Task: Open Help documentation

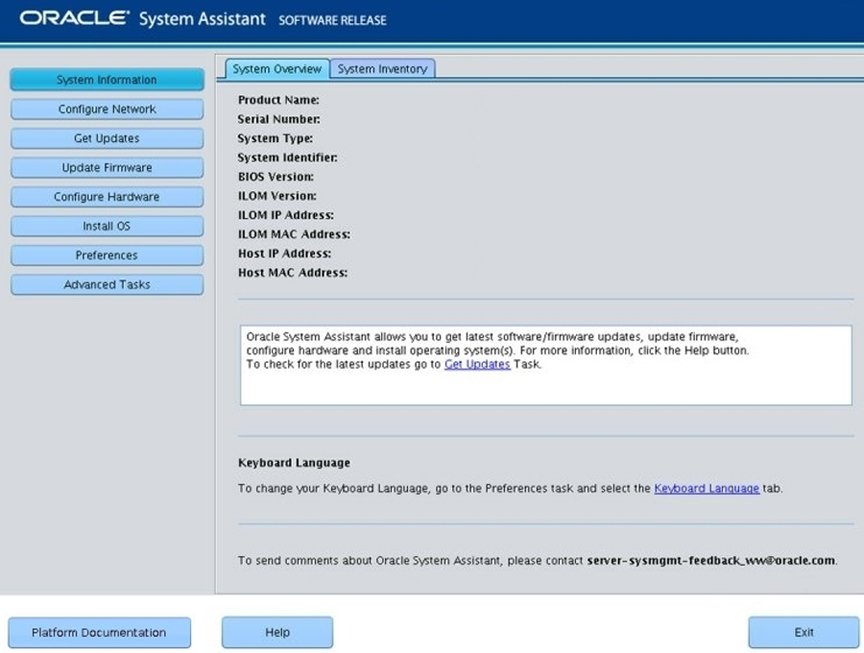Action: (277, 632)
